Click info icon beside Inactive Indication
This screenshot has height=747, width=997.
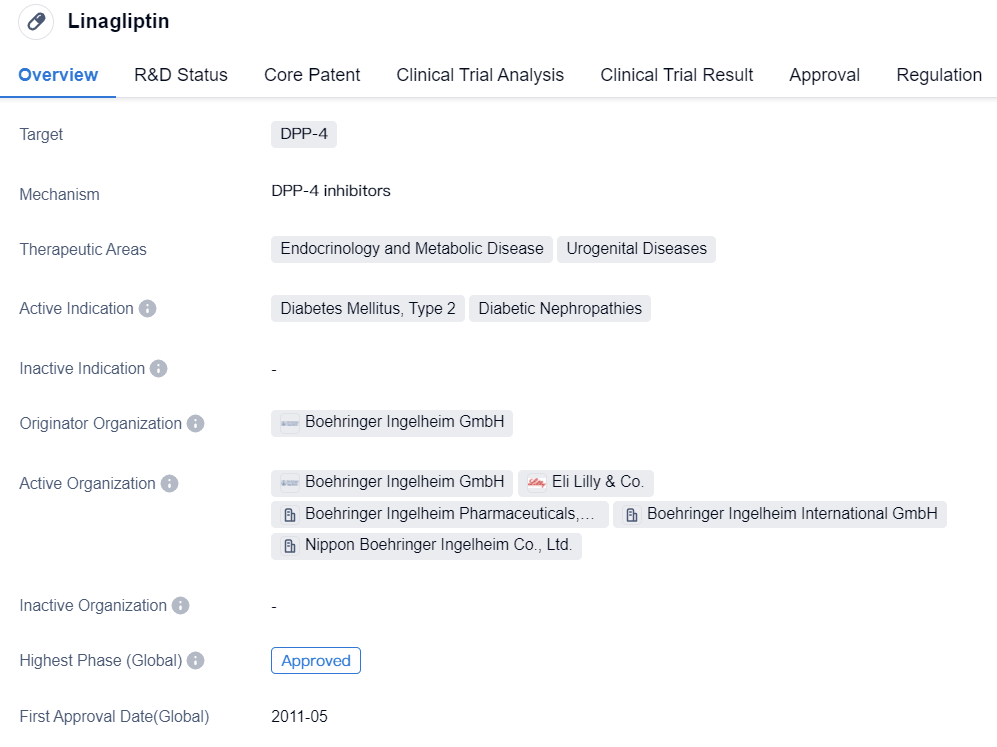(158, 368)
